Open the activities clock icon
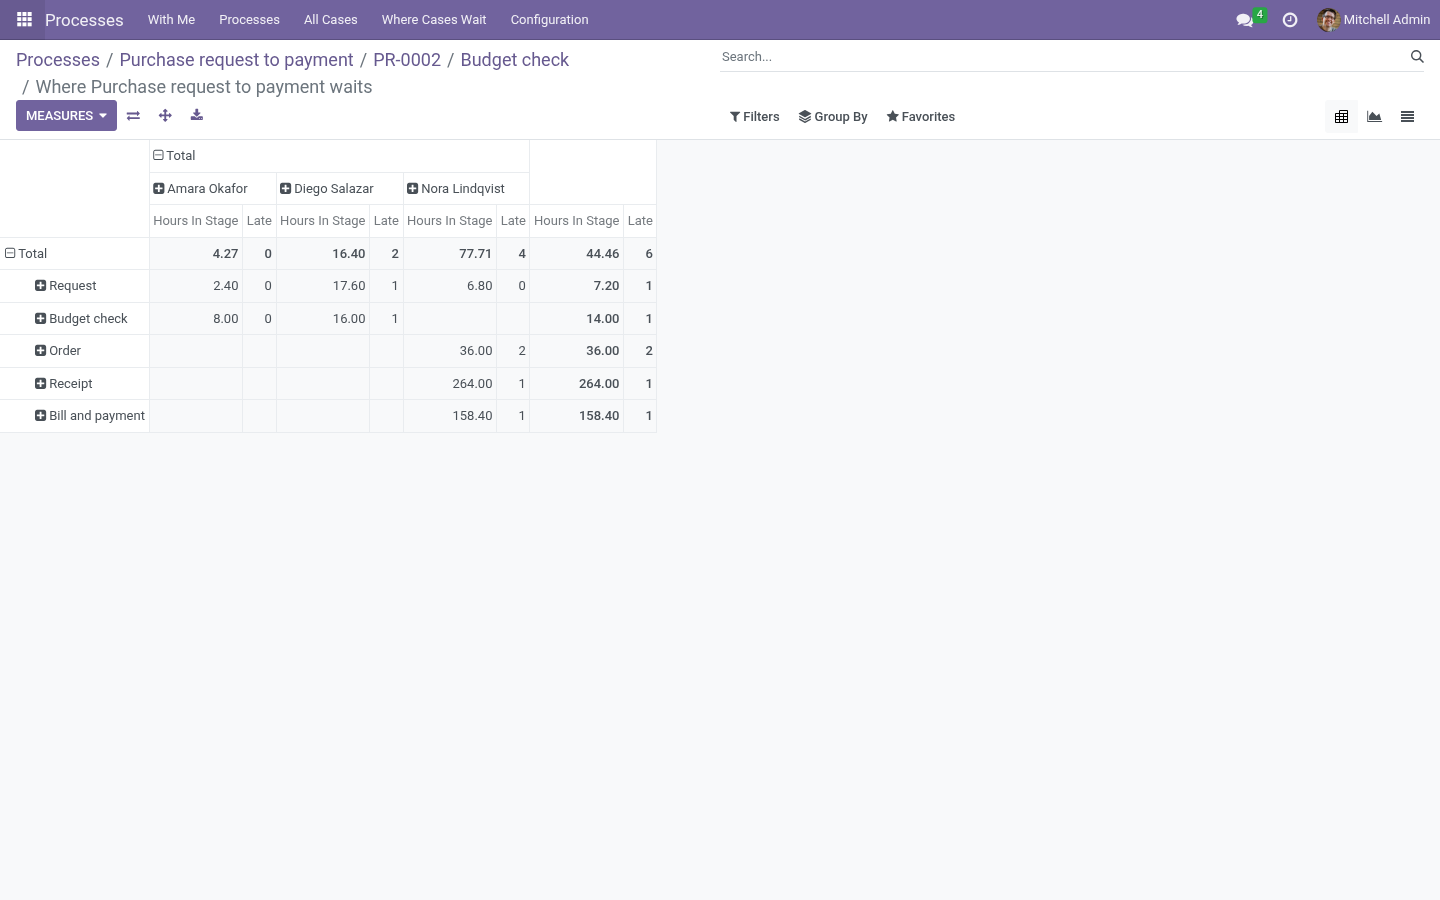The image size is (1440, 900). coord(1290,20)
